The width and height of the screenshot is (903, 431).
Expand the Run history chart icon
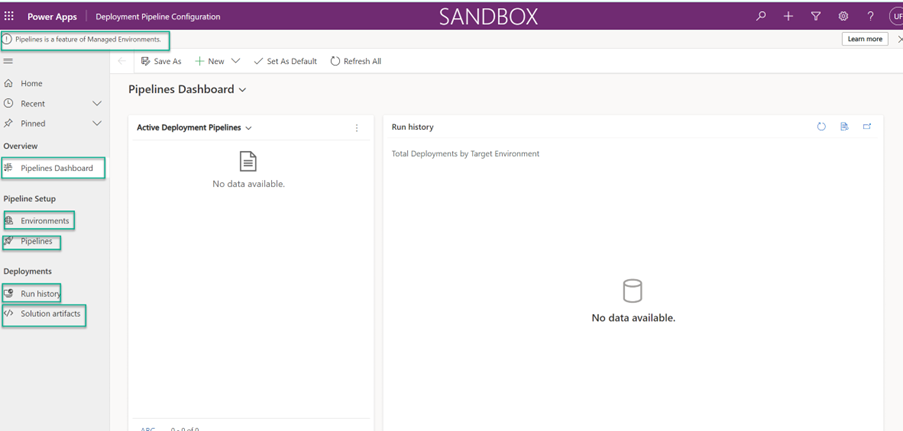(x=867, y=127)
